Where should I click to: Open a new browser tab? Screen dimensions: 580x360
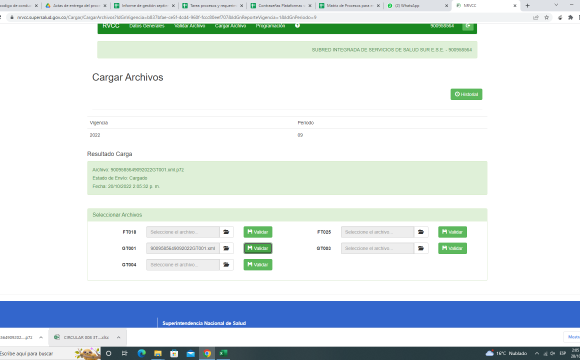pos(527,6)
